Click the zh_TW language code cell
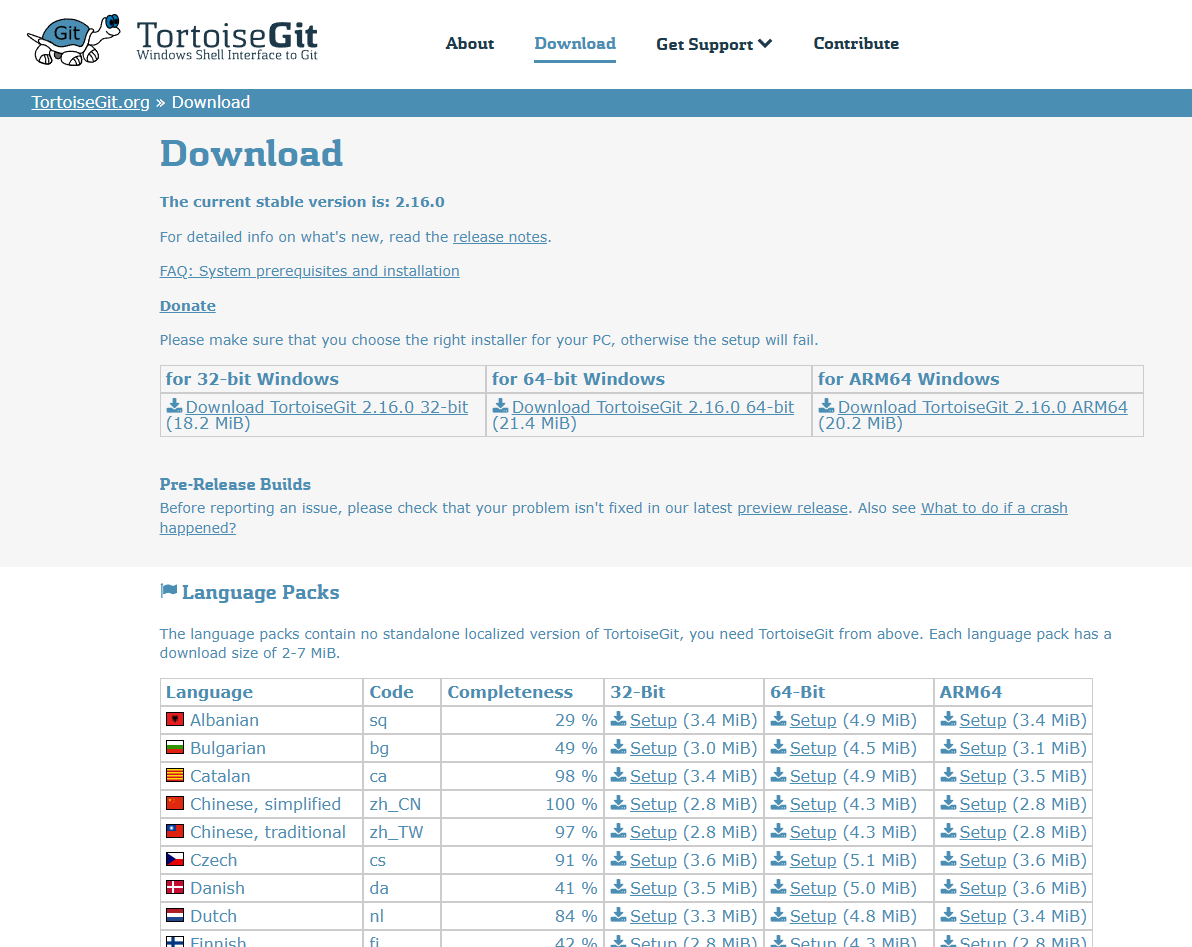Viewport: 1192px width, 947px height. pos(401,832)
